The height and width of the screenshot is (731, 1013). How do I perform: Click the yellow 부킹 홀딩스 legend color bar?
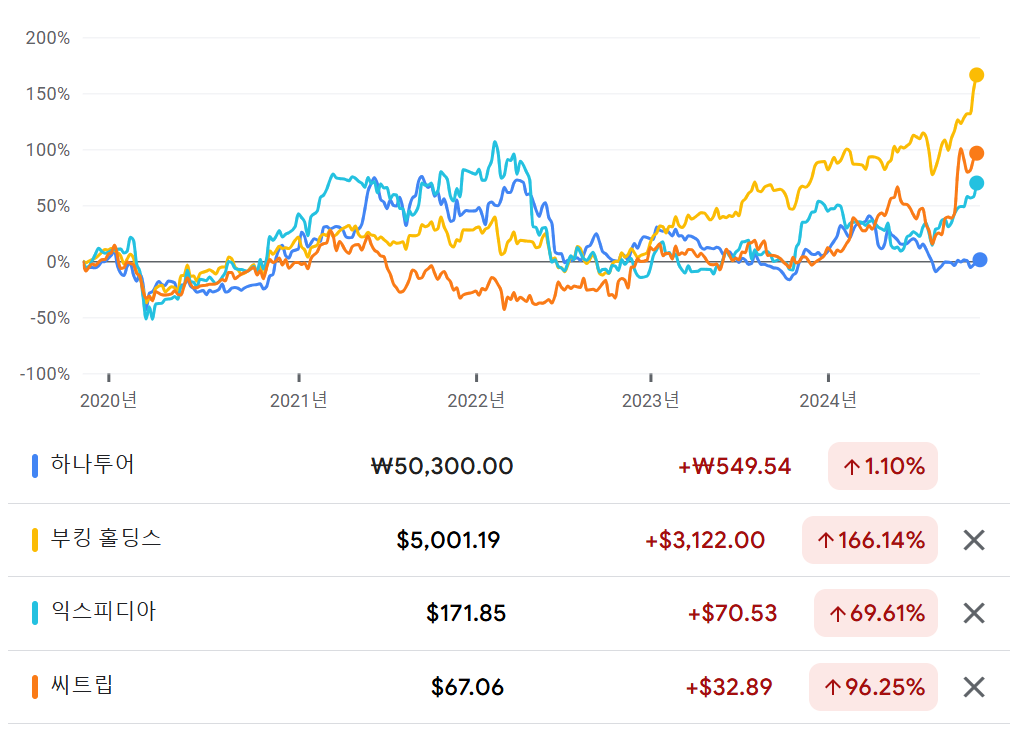pos(35,540)
